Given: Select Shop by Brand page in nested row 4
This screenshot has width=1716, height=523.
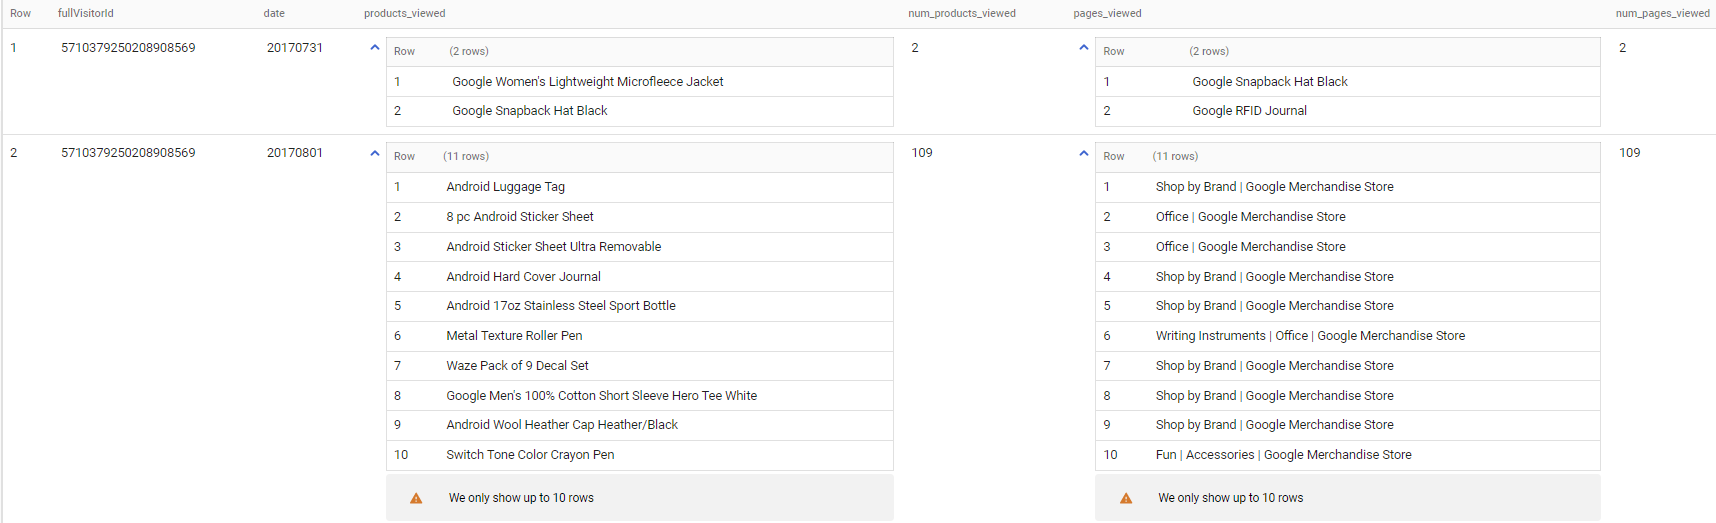Looking at the screenshot, I should 1275,277.
